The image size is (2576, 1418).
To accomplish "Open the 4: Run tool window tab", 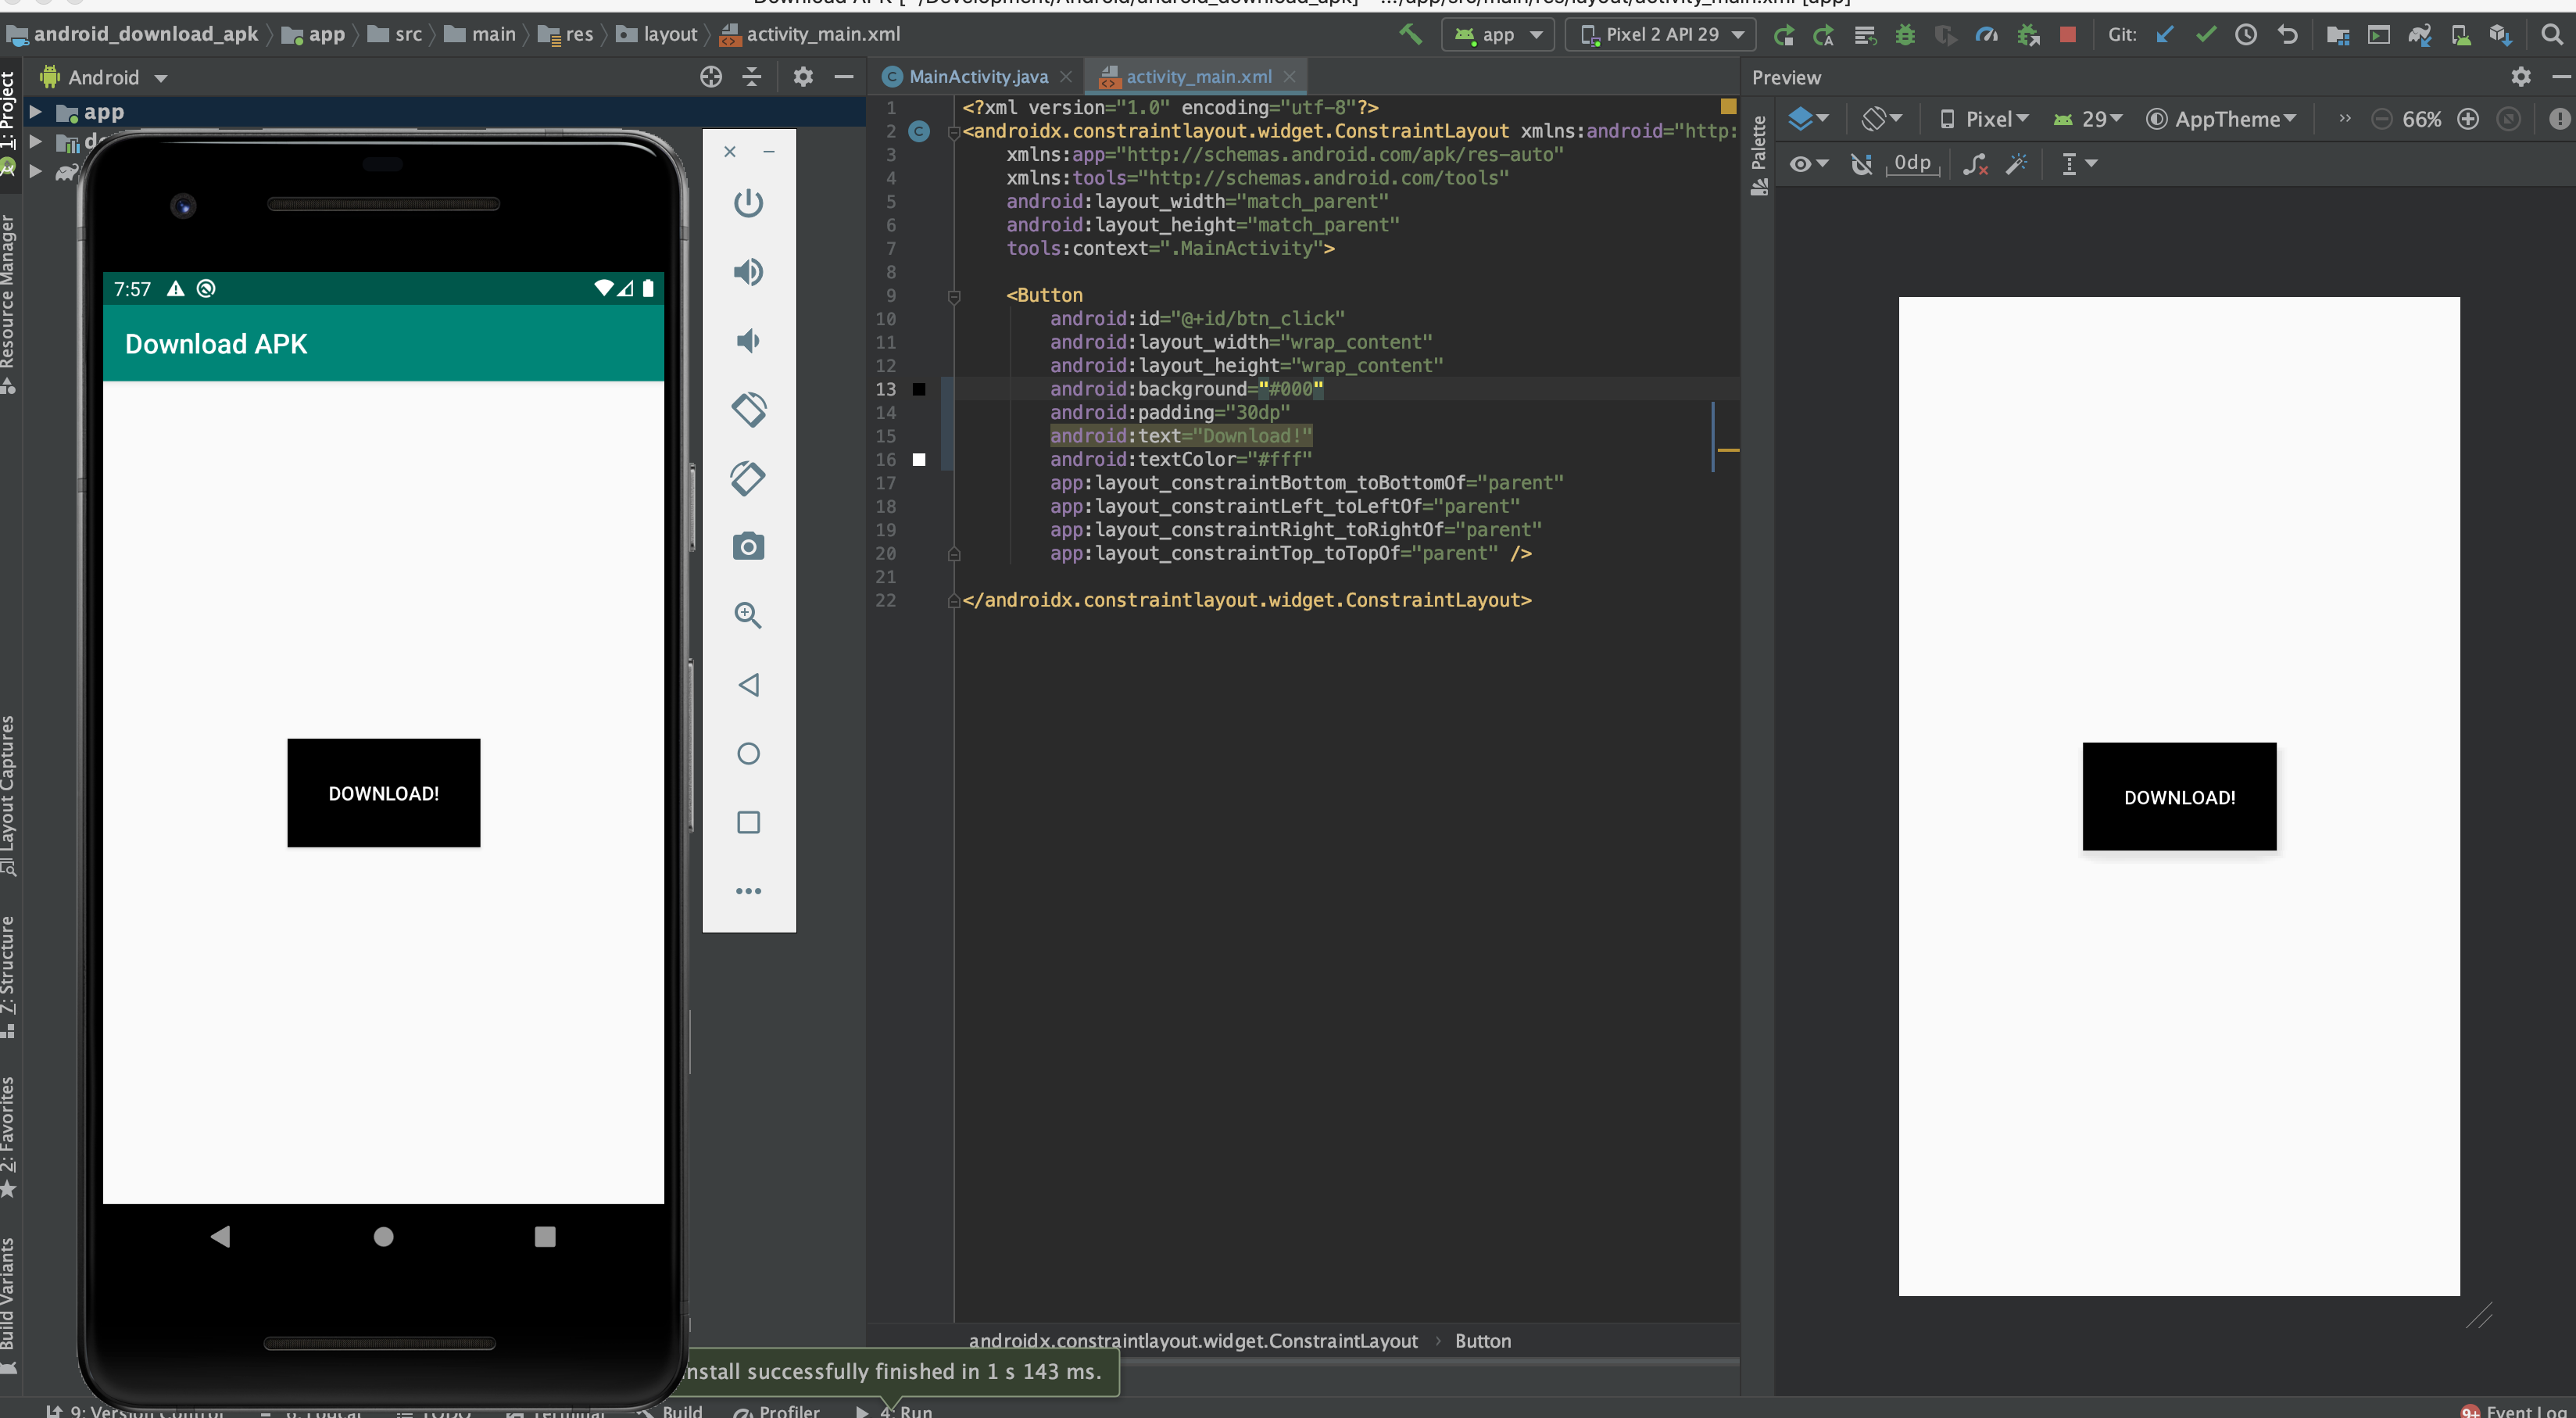I will [x=895, y=1410].
